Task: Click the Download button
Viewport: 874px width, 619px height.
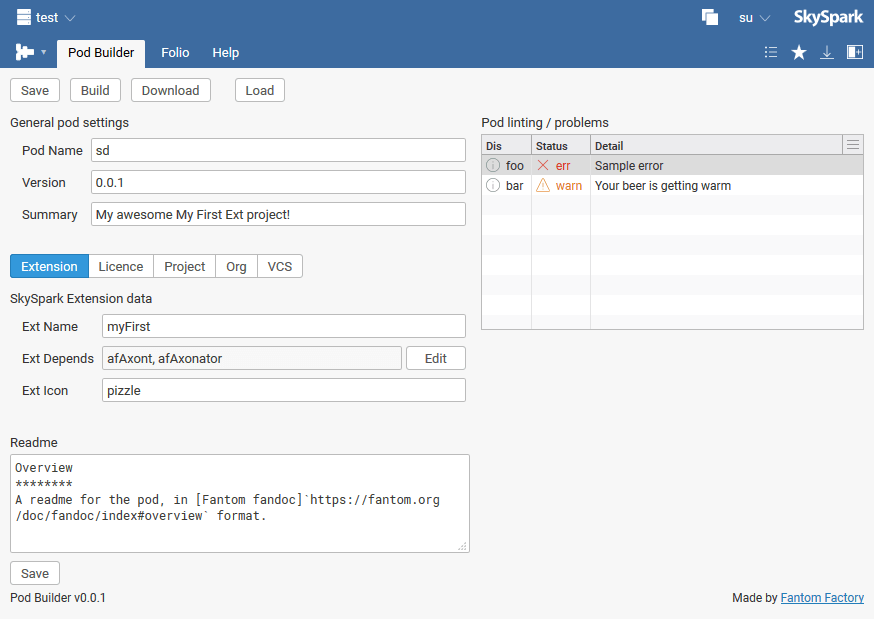Action: click(x=171, y=90)
